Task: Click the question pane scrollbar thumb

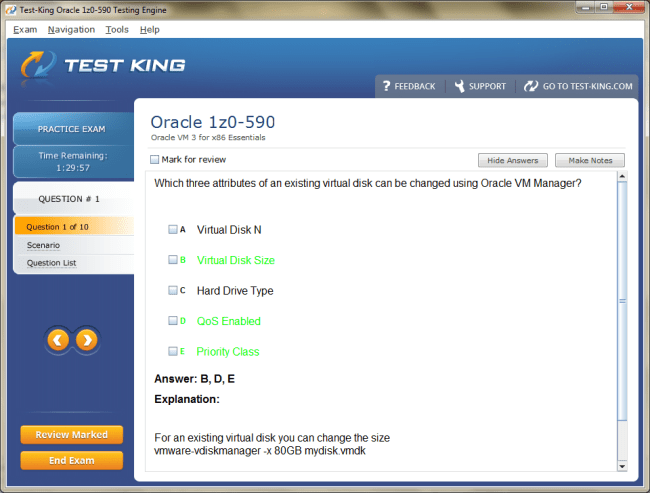Action: point(622,301)
